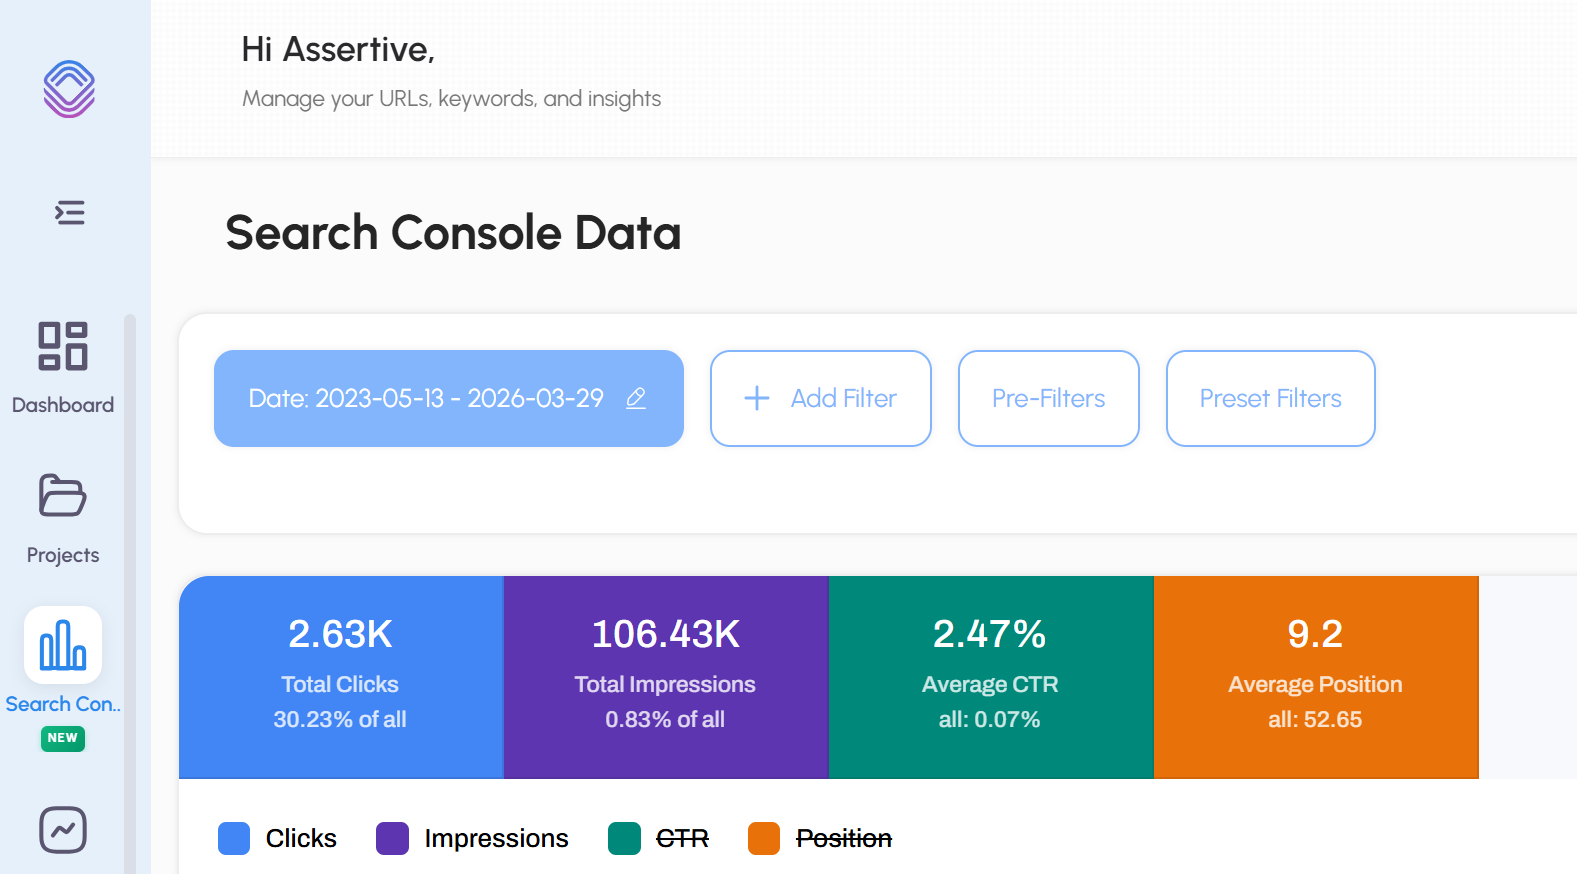Toggle the Impressions series in chart legend
The height and width of the screenshot is (874, 1577).
[495, 838]
